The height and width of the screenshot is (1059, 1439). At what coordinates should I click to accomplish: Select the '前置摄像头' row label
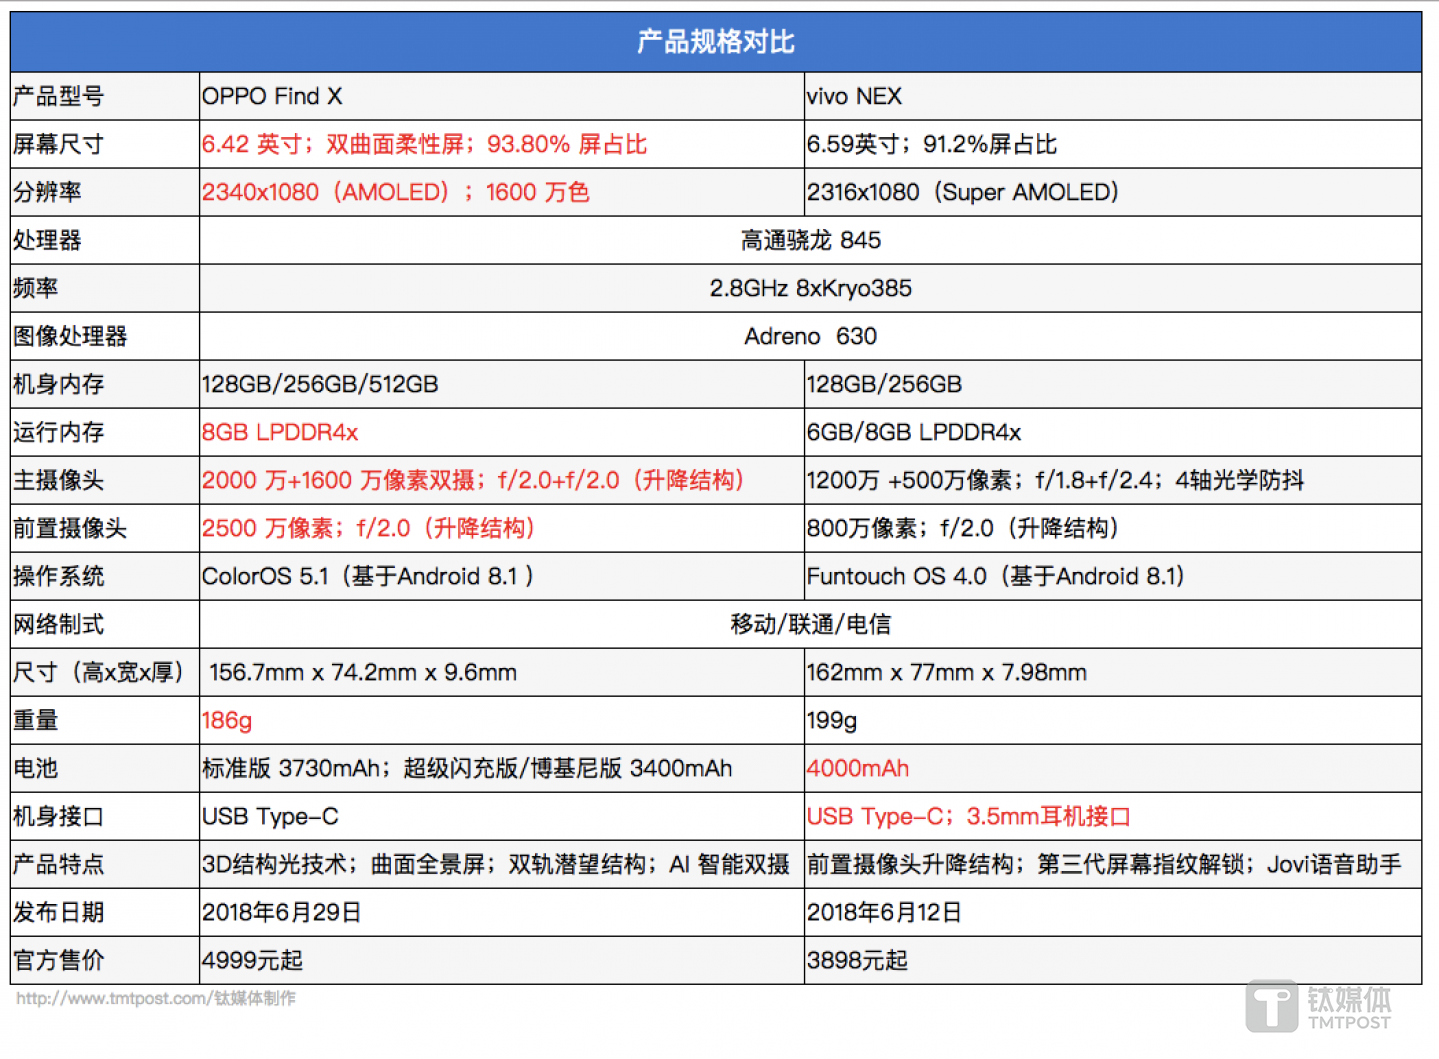[70, 528]
